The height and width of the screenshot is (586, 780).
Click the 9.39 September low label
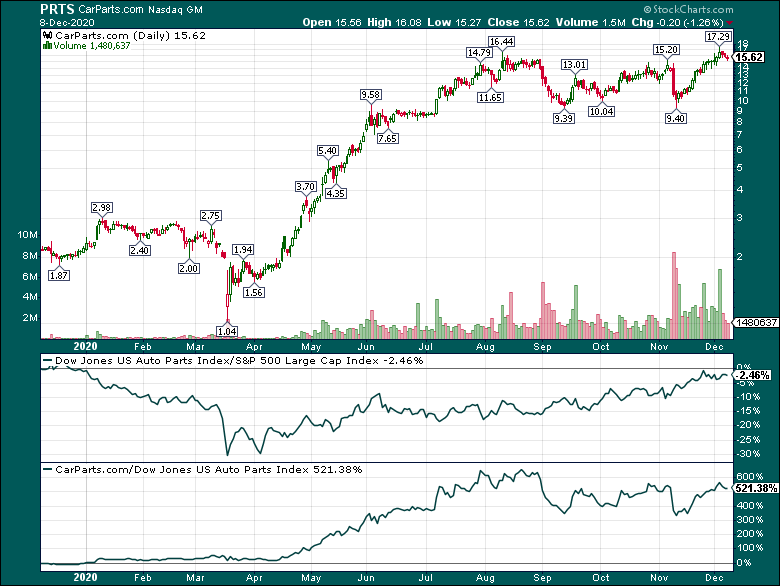pyautogui.click(x=564, y=118)
